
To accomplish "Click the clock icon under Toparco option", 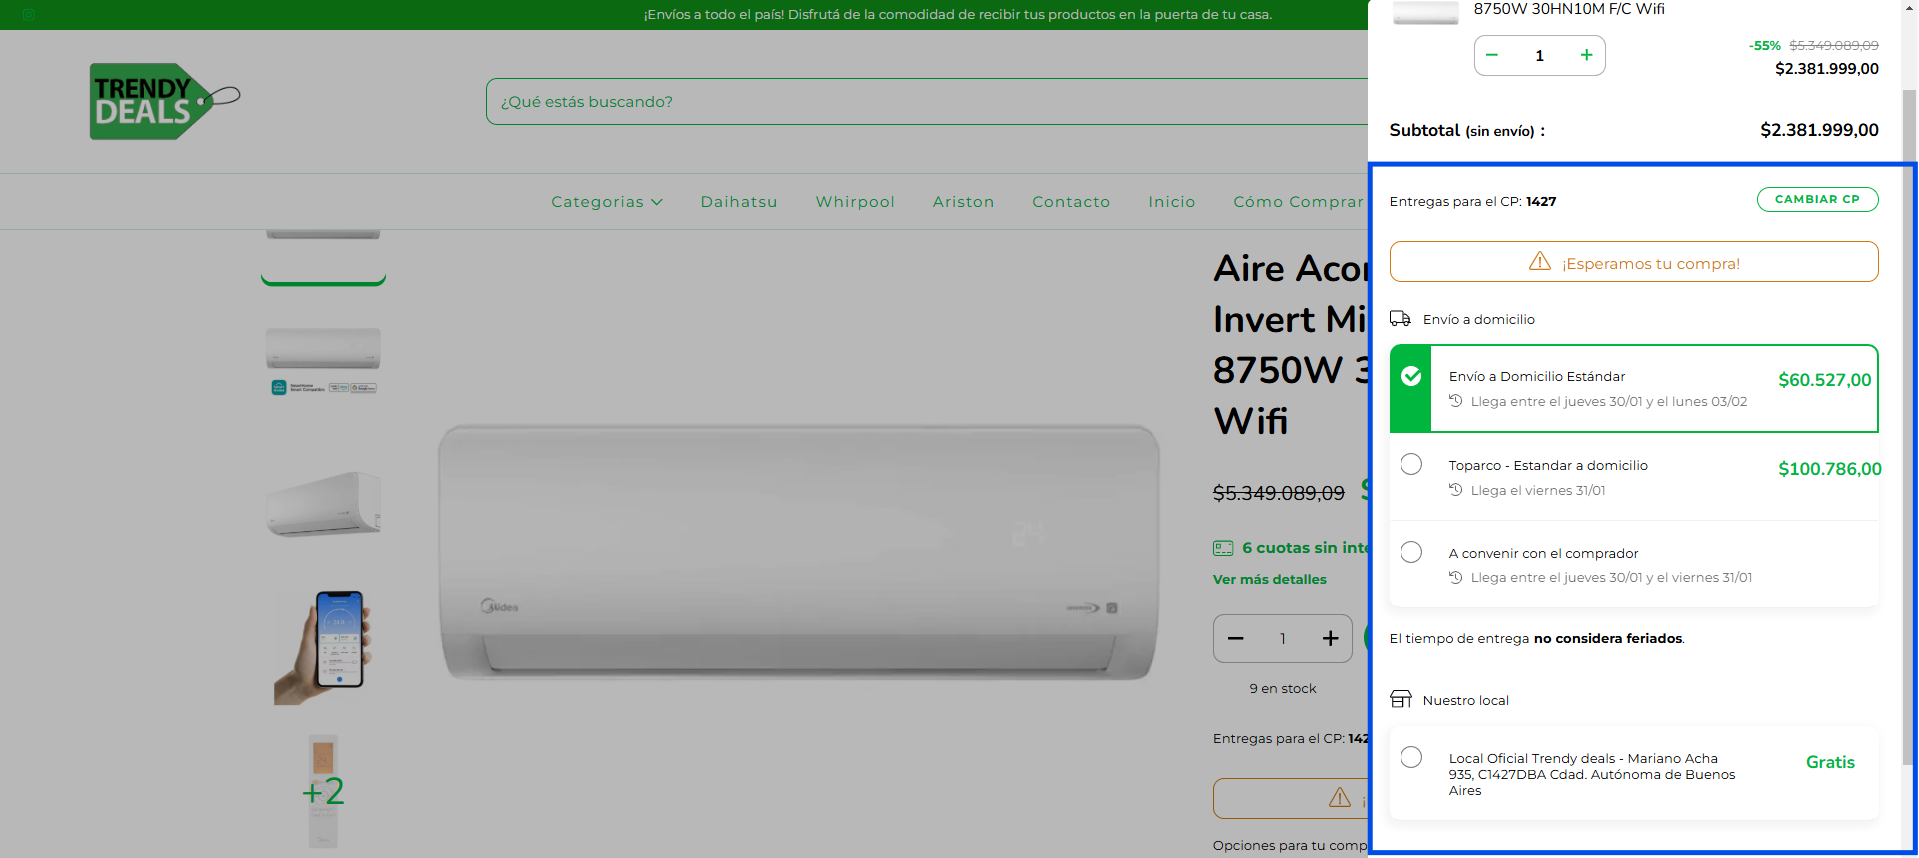I will 1456,489.
